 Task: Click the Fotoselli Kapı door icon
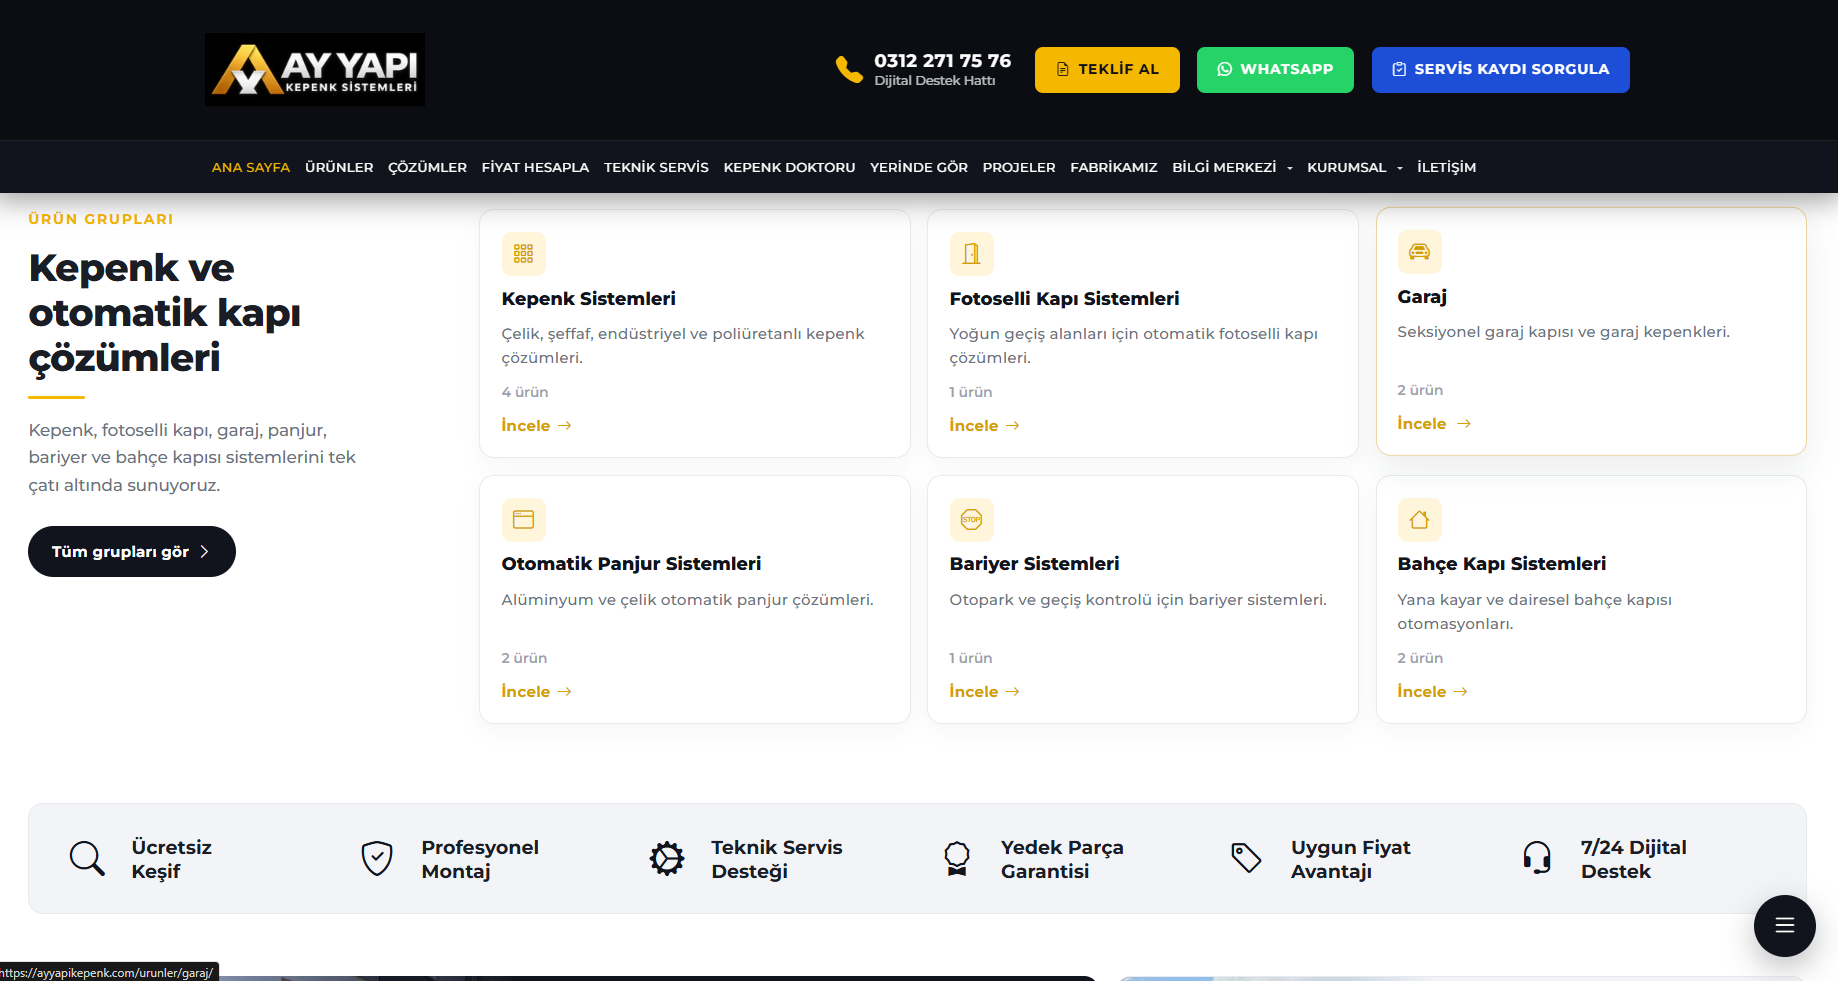pos(971,254)
